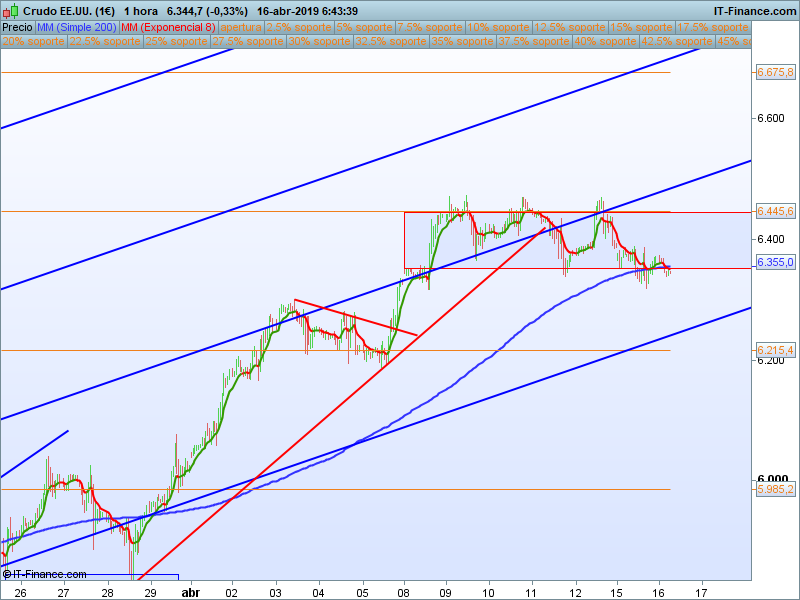Select the MM (Exponencial 8) indicator label
The height and width of the screenshot is (600, 800).
point(168,28)
